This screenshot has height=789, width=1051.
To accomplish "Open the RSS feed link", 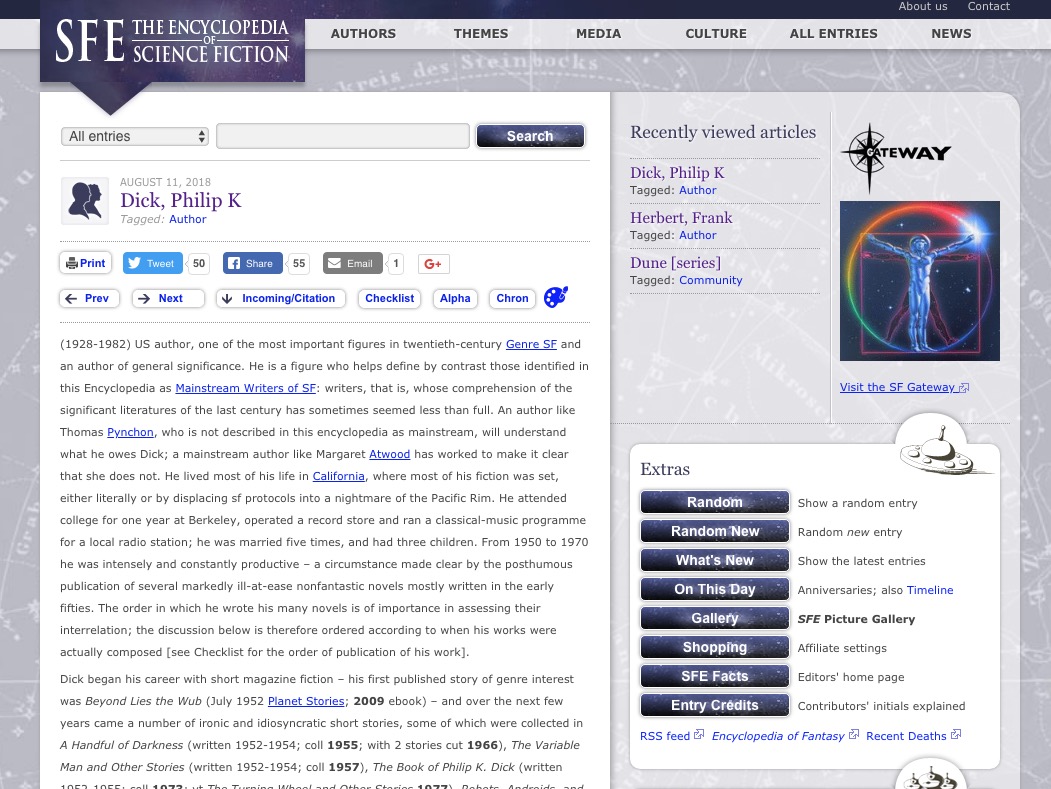I will [672, 736].
